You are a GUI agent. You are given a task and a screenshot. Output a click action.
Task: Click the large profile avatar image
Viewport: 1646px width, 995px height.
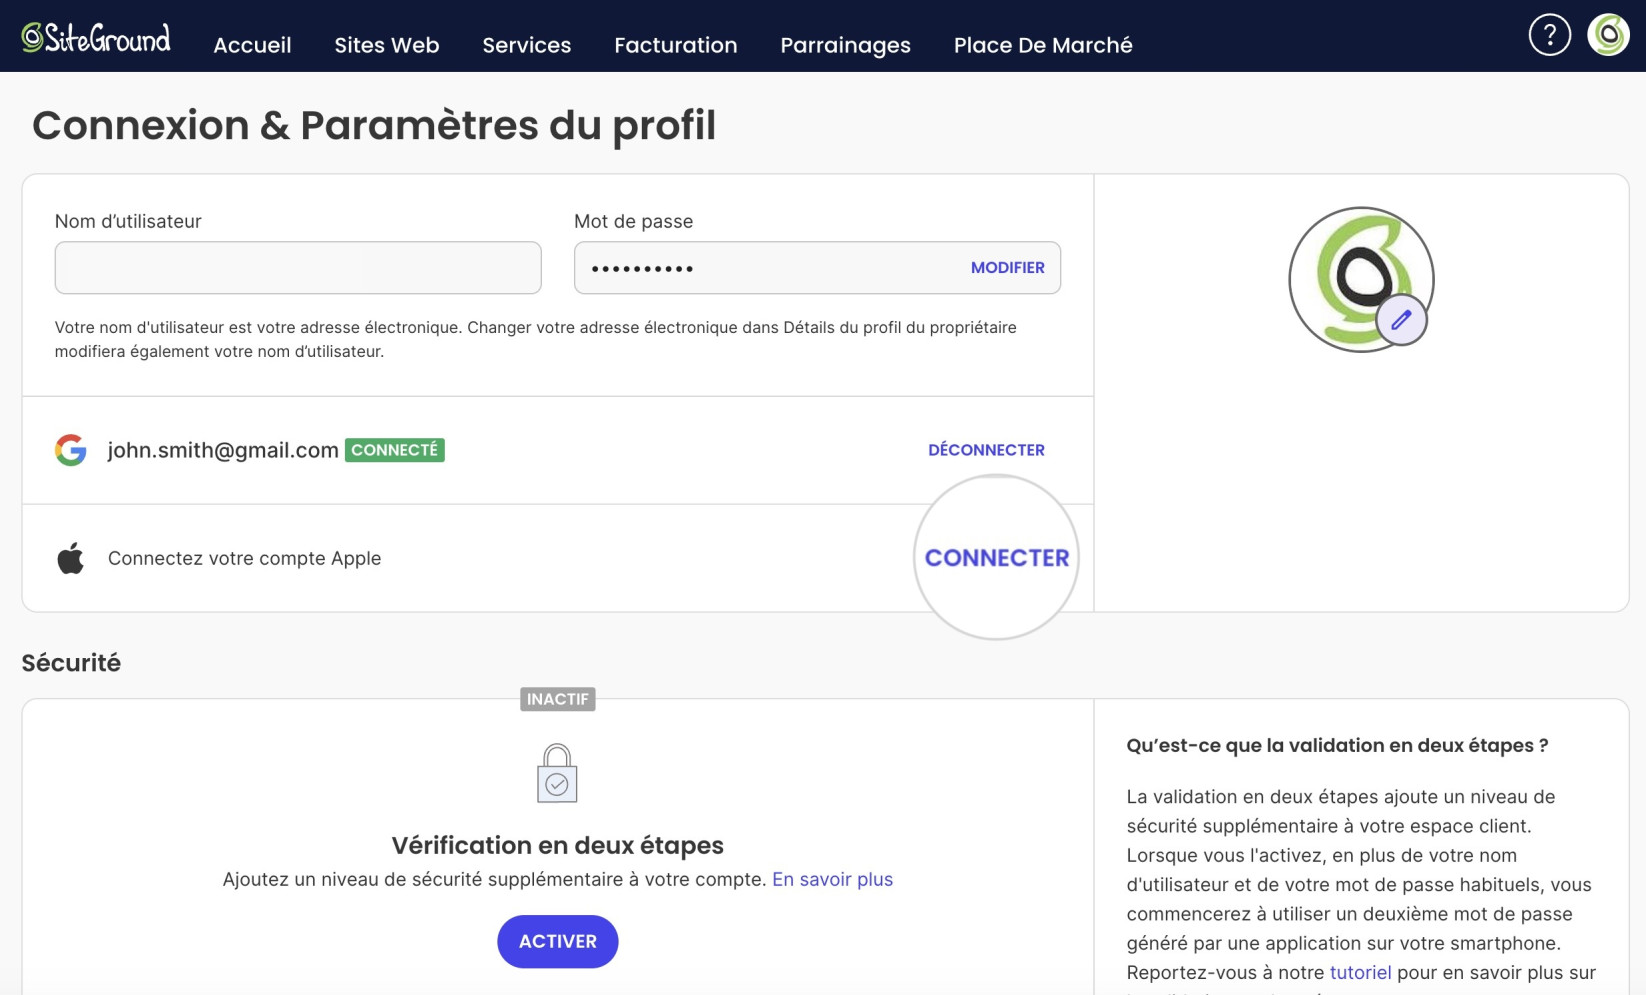(x=1361, y=279)
